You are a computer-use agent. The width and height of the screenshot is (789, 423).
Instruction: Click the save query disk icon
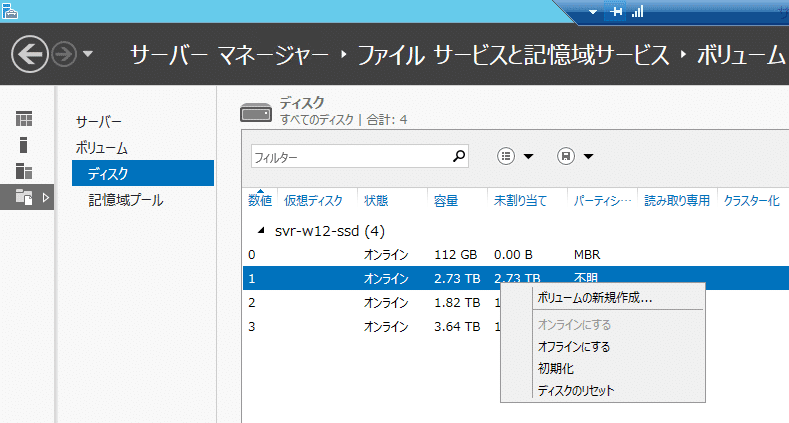[x=566, y=156]
